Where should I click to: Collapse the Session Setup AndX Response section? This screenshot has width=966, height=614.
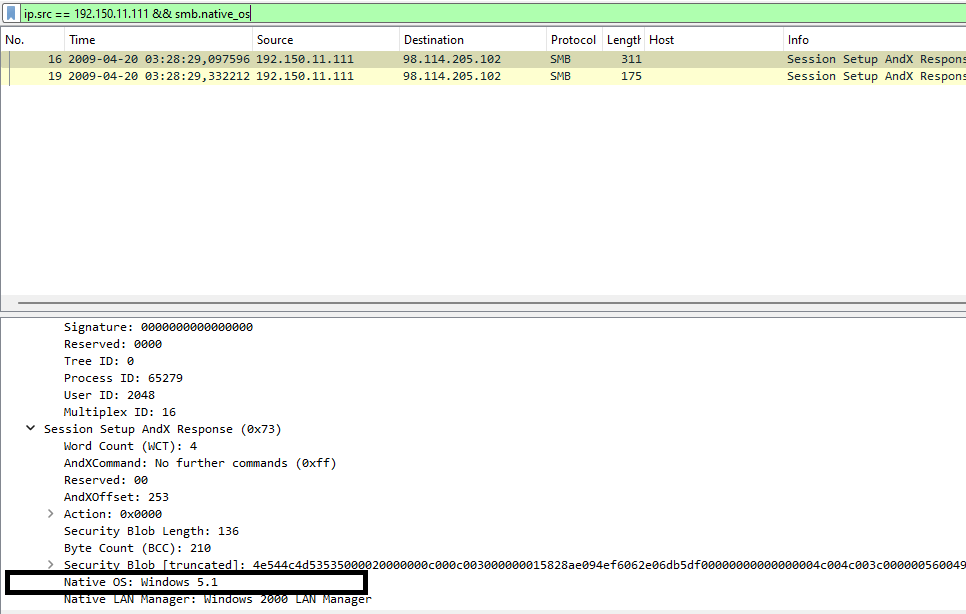pos(32,429)
